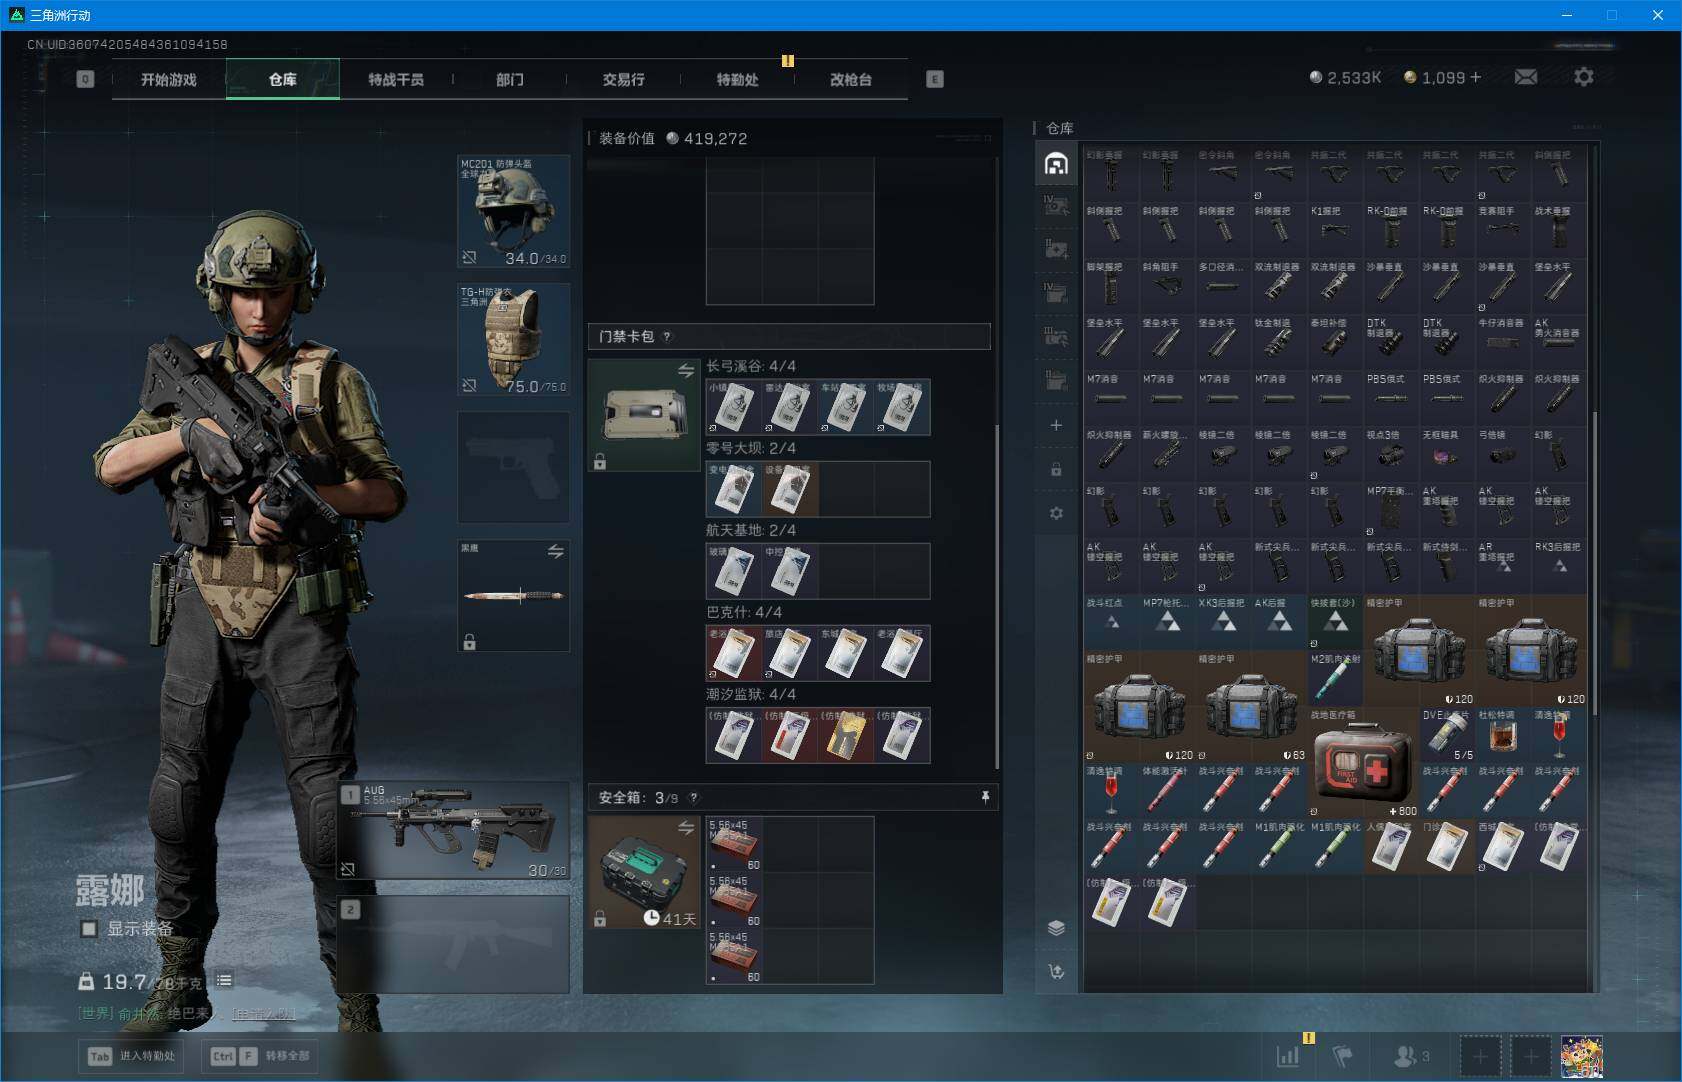Open the help icon beside 安全箱
1682x1082 pixels.
coord(694,797)
